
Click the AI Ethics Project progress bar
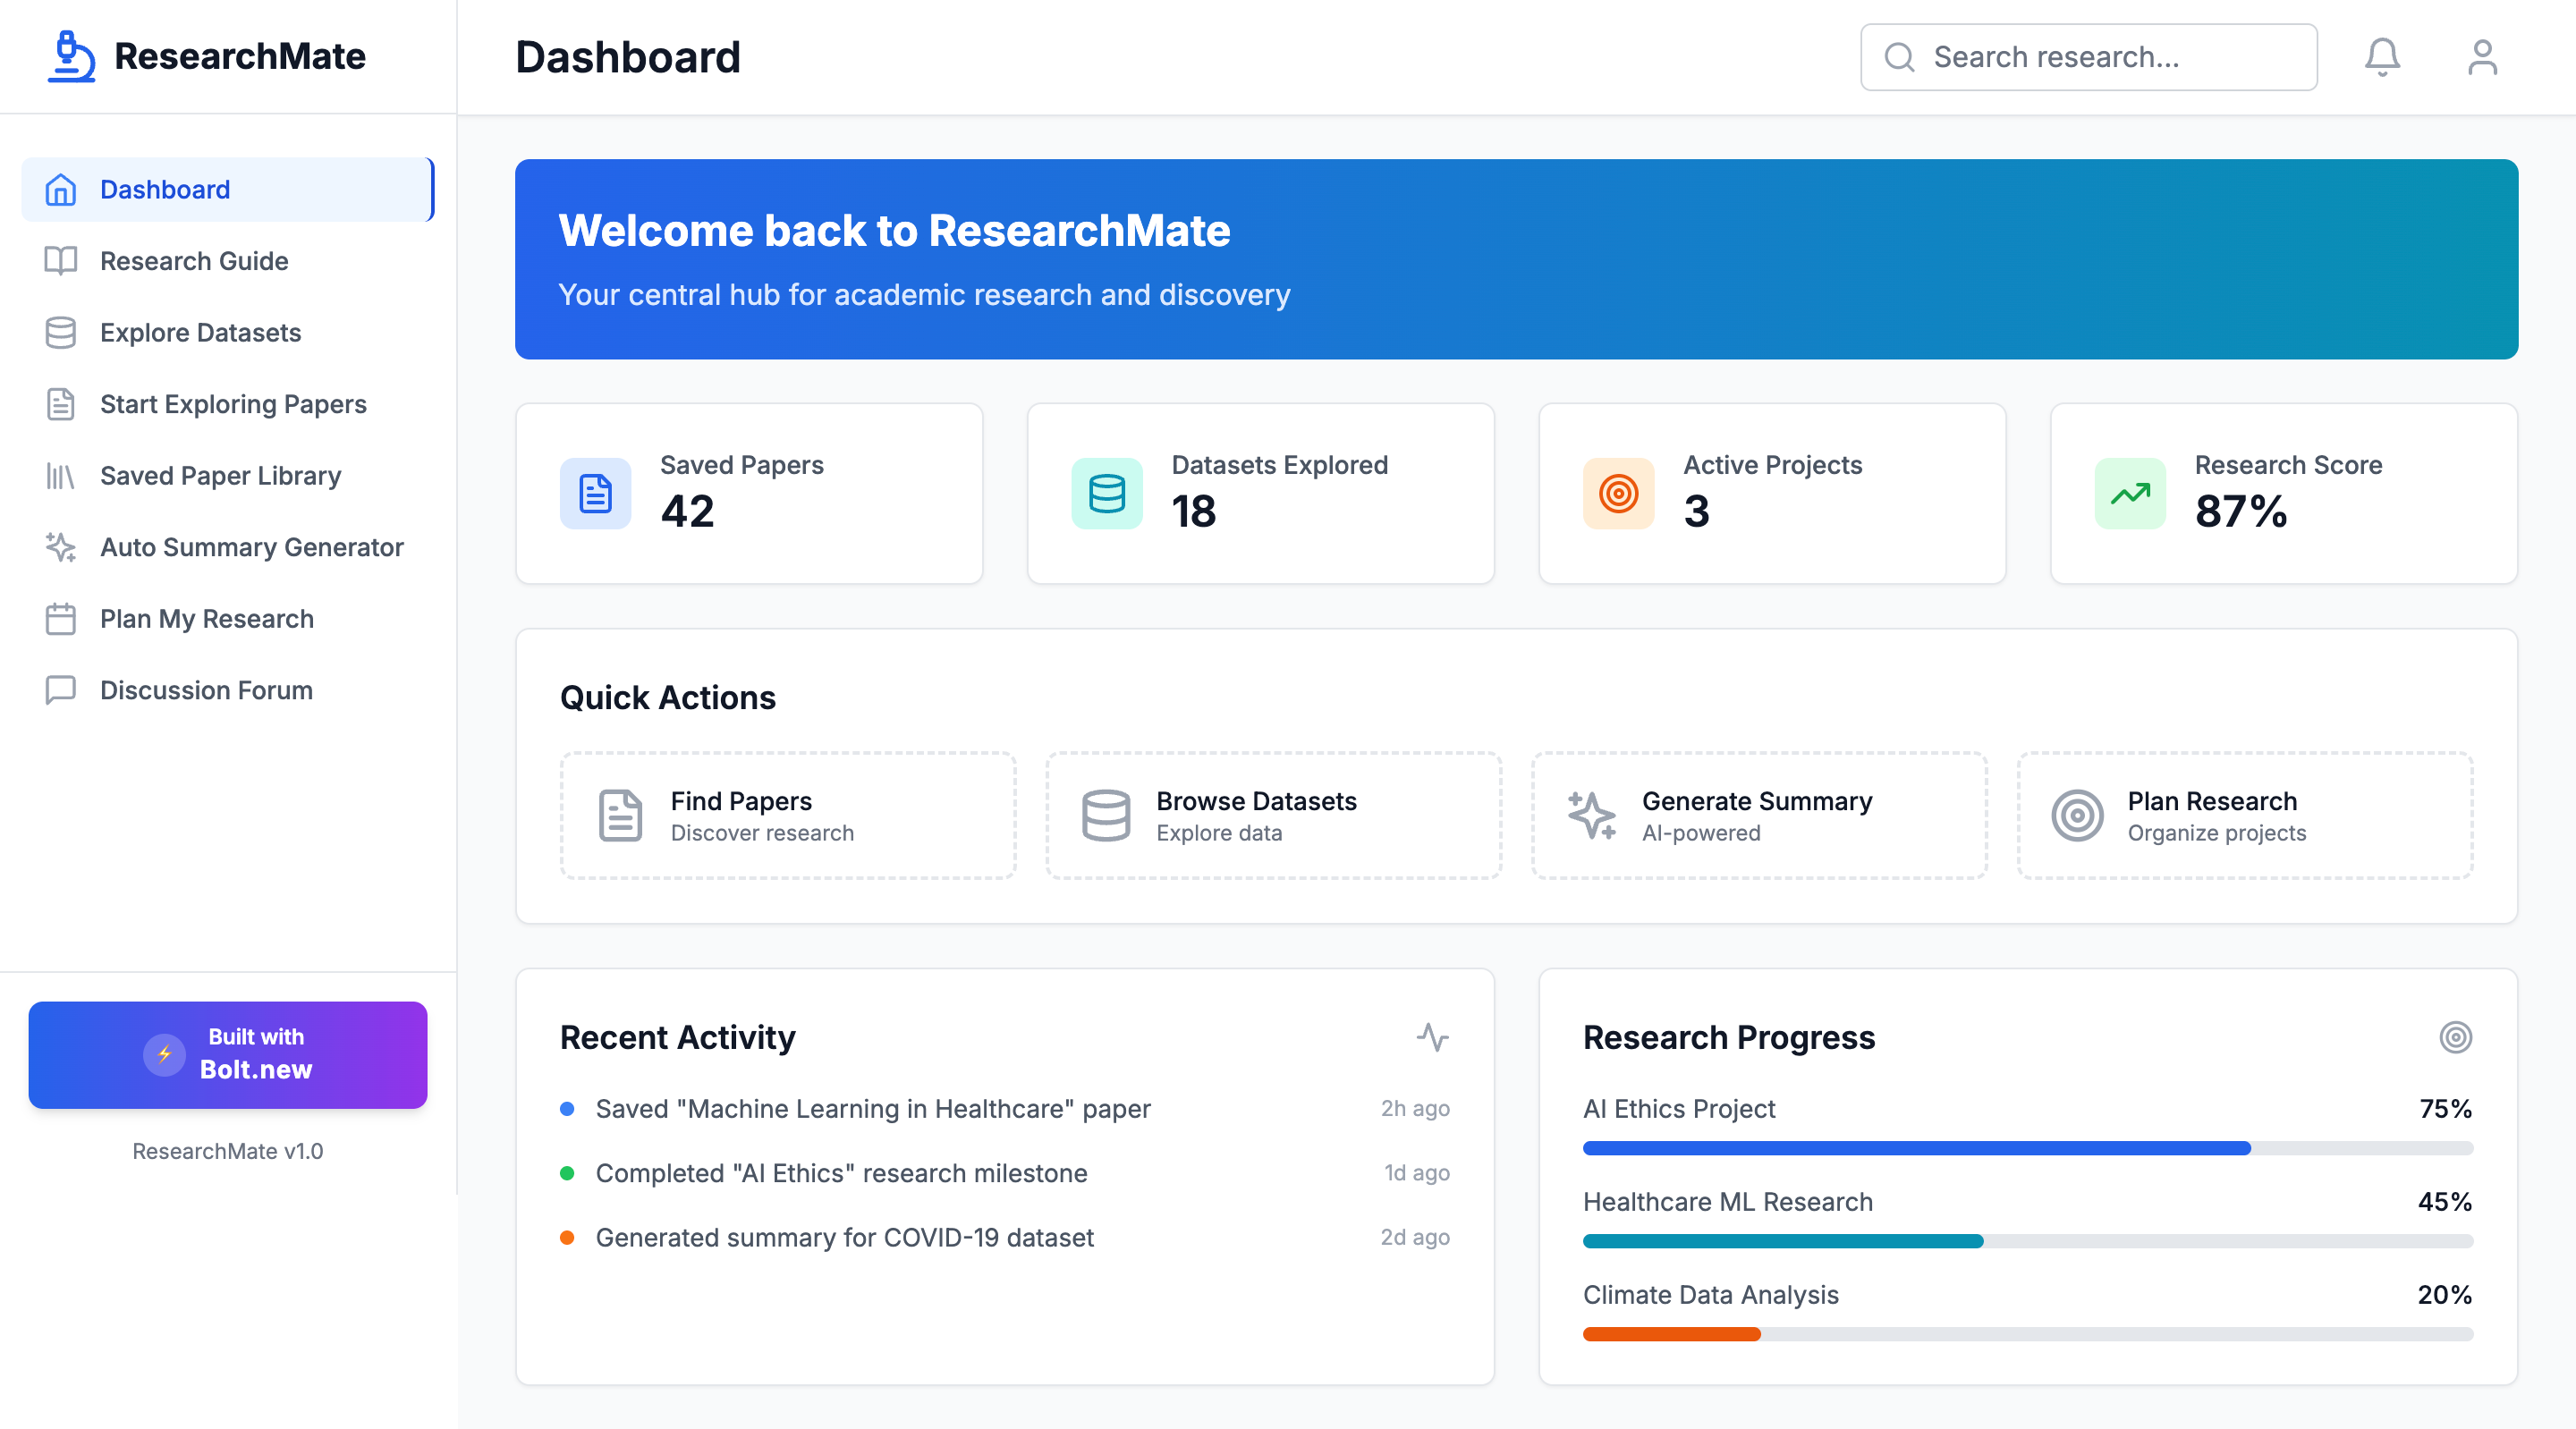pos(2026,1148)
